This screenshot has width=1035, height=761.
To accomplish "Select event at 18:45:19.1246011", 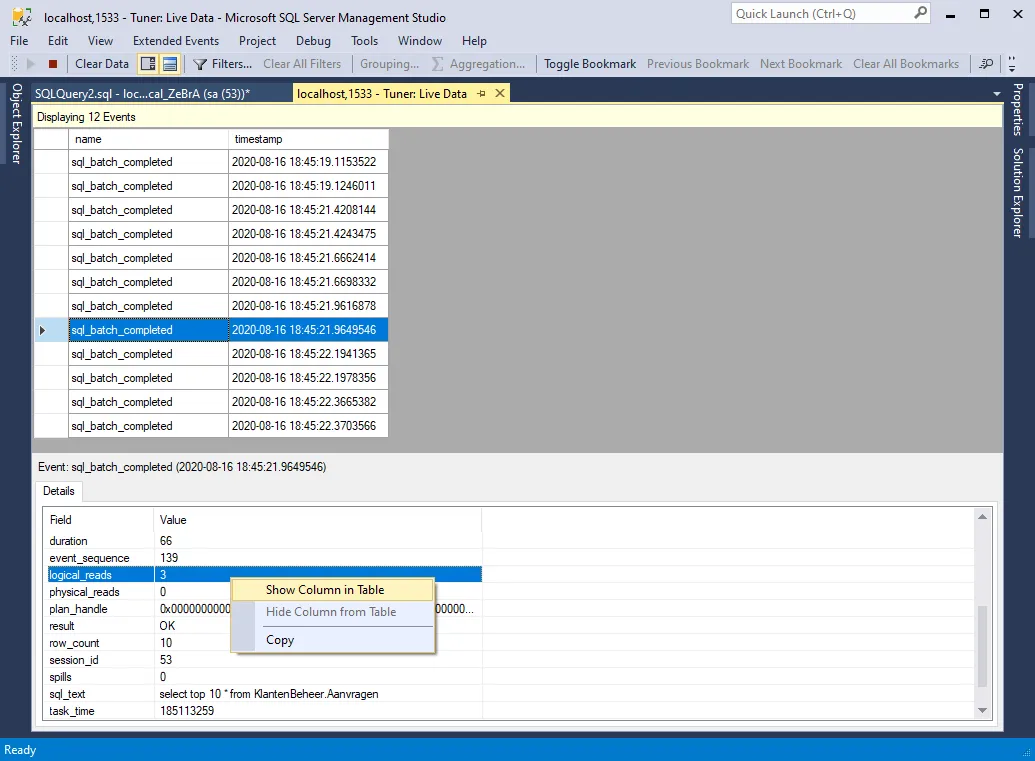I will point(228,186).
